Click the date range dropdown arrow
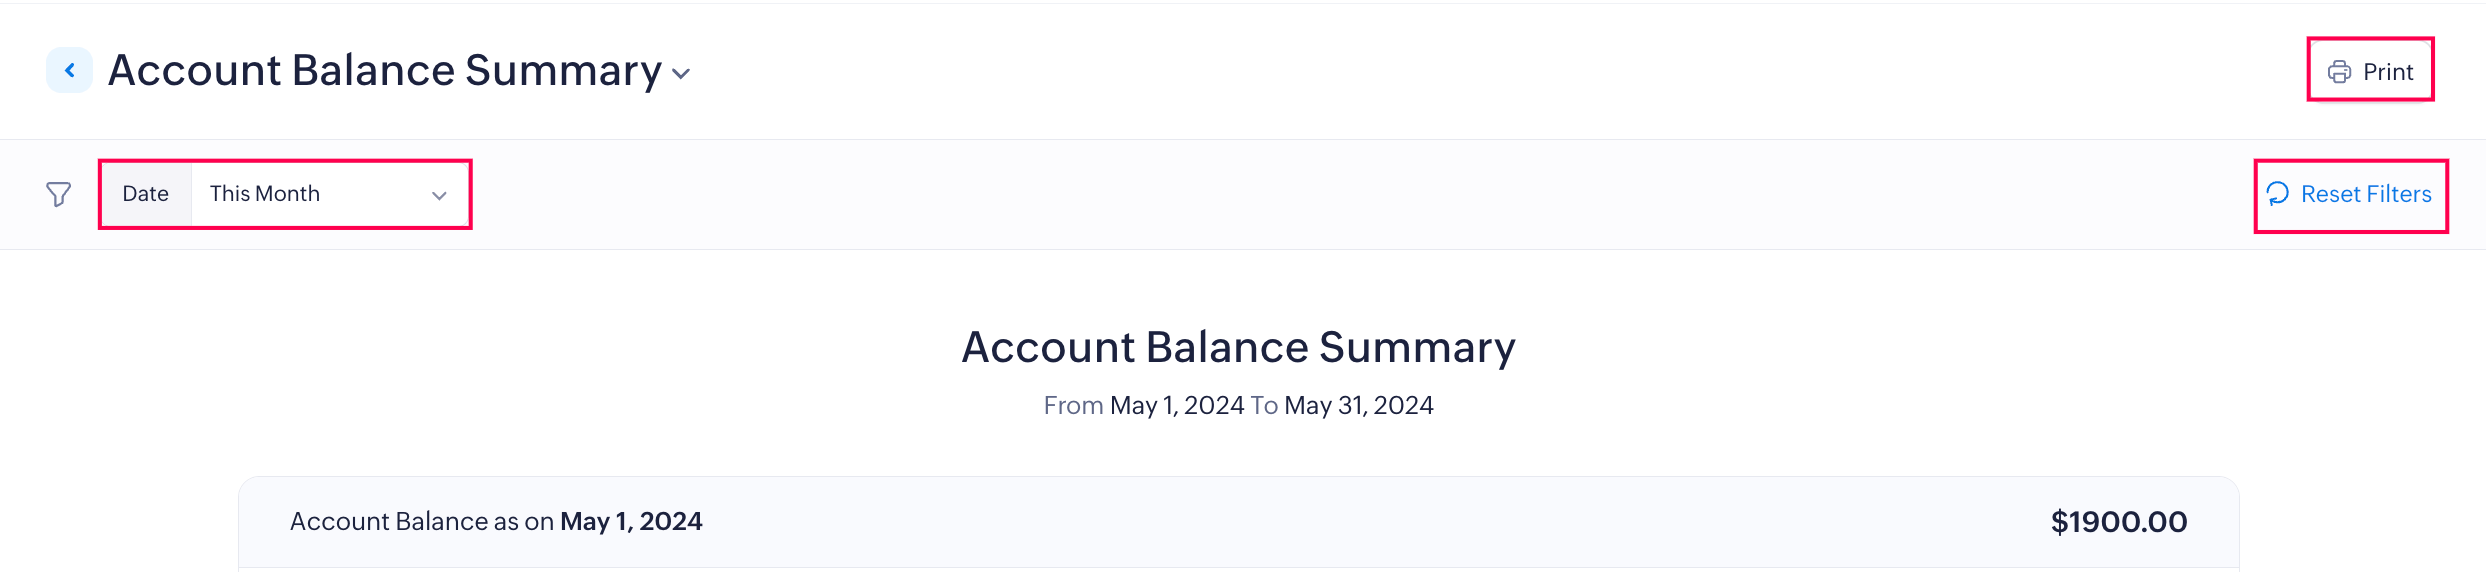The width and height of the screenshot is (2486, 572). [x=438, y=195]
